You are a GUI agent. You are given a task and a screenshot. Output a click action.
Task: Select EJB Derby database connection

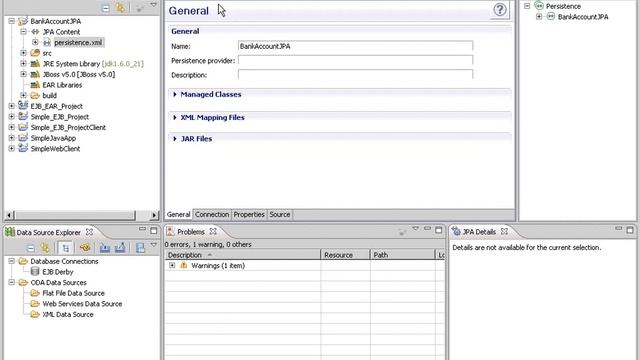pos(58,272)
